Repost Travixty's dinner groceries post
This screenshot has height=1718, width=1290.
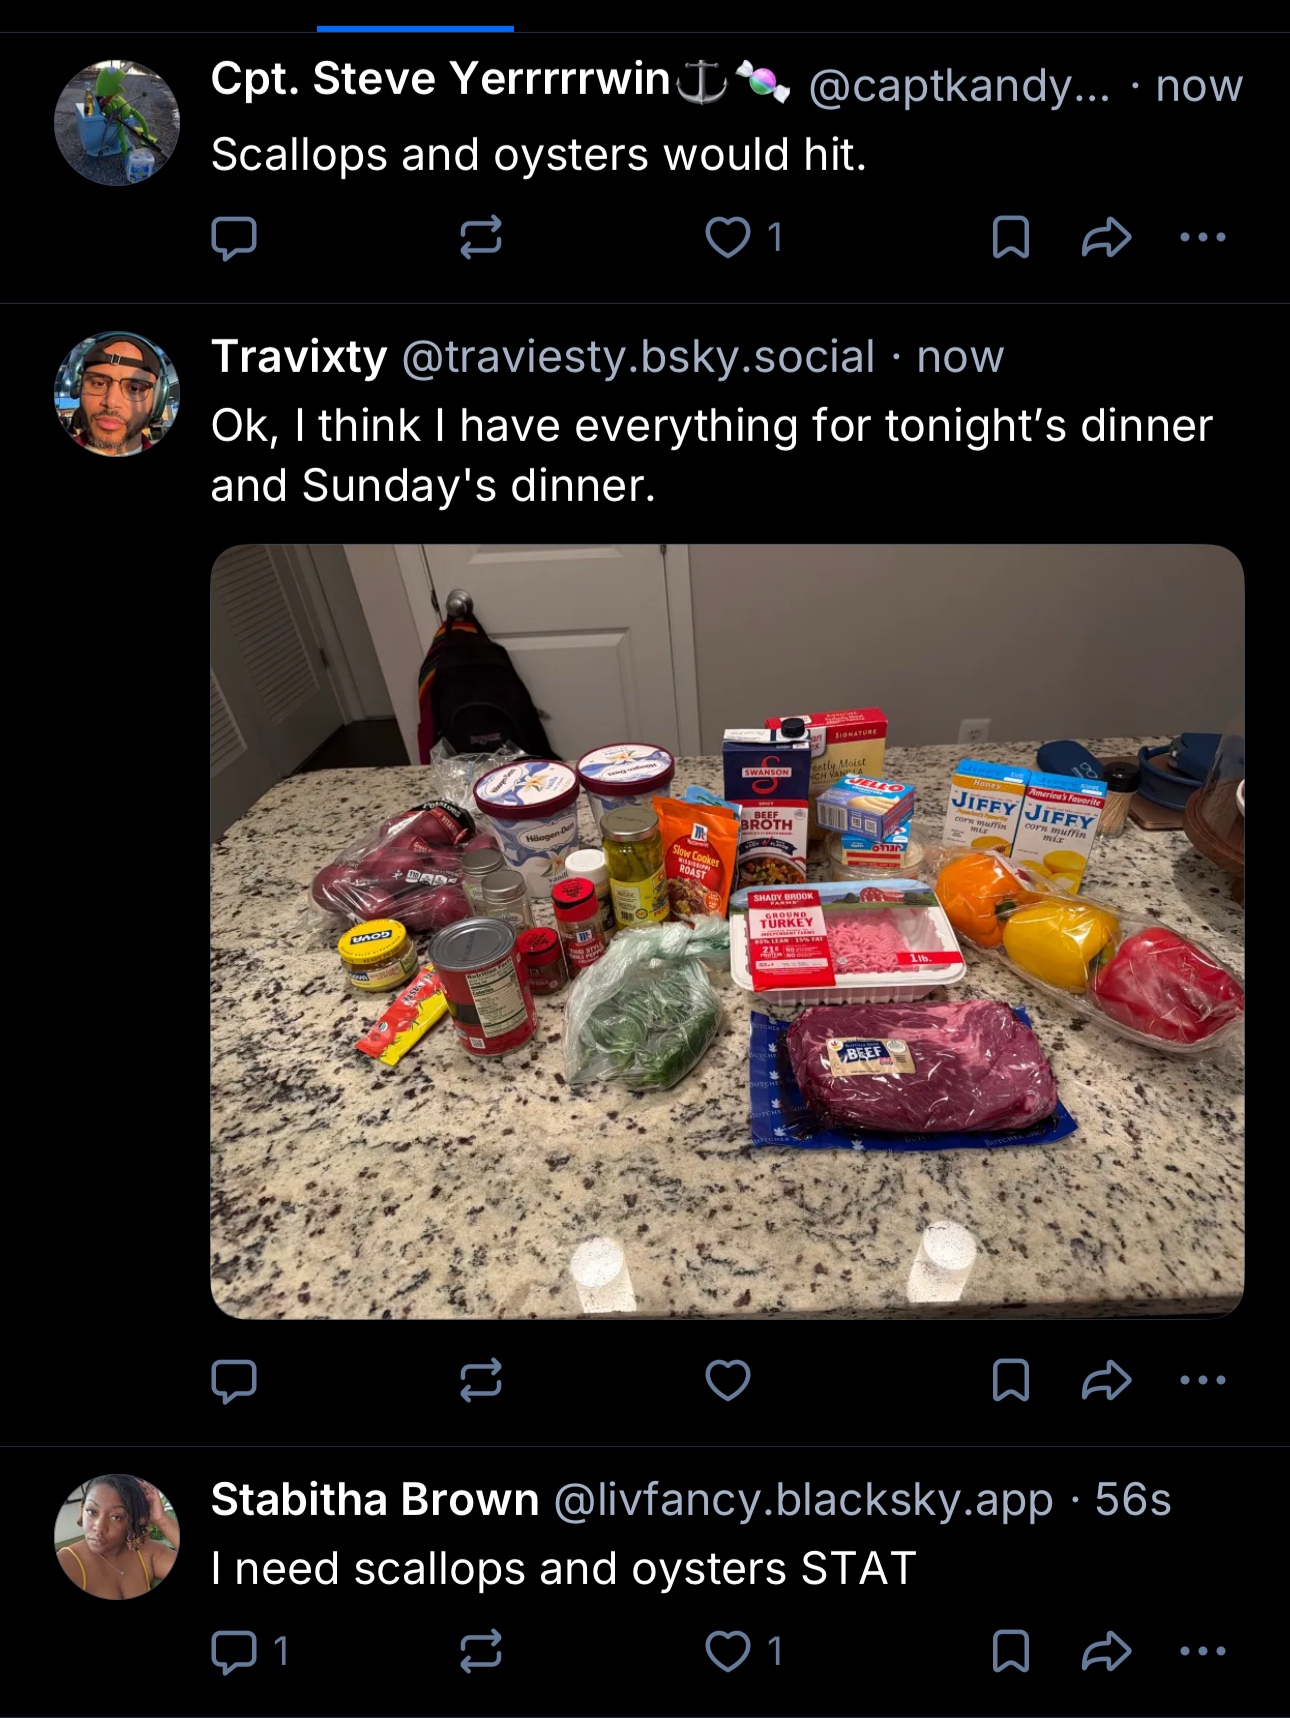(480, 1381)
